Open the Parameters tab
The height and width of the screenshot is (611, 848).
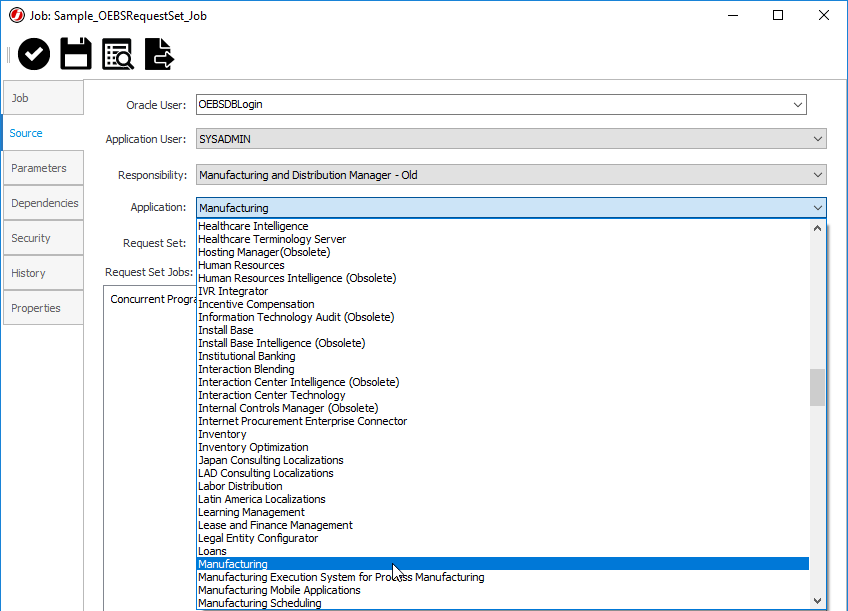[x=43, y=168]
